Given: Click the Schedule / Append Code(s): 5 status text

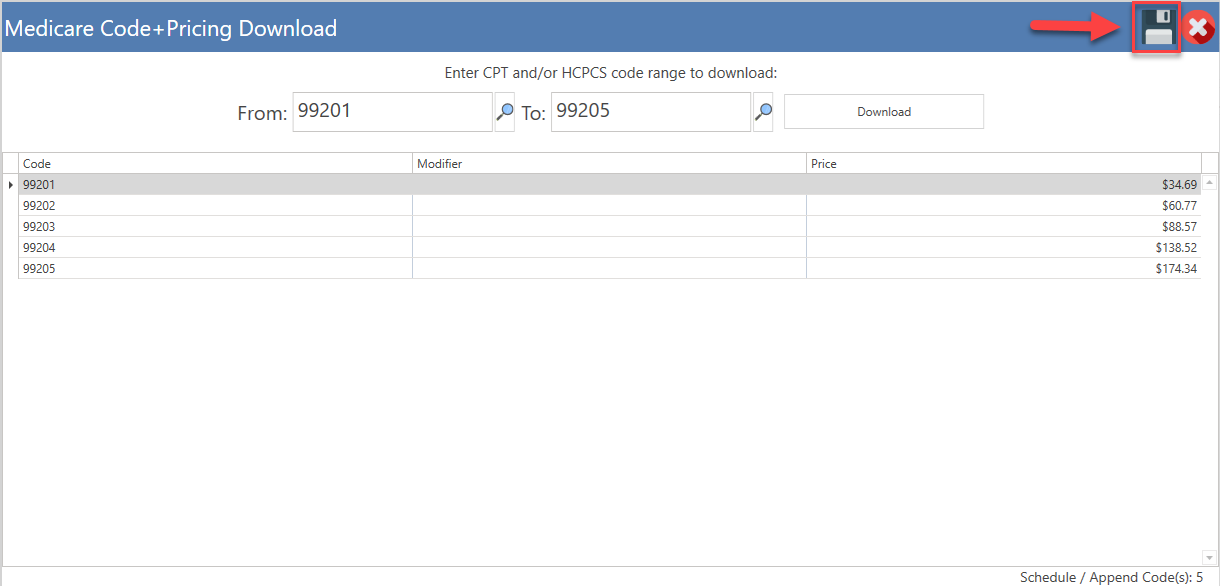Looking at the screenshot, I should (1111, 577).
